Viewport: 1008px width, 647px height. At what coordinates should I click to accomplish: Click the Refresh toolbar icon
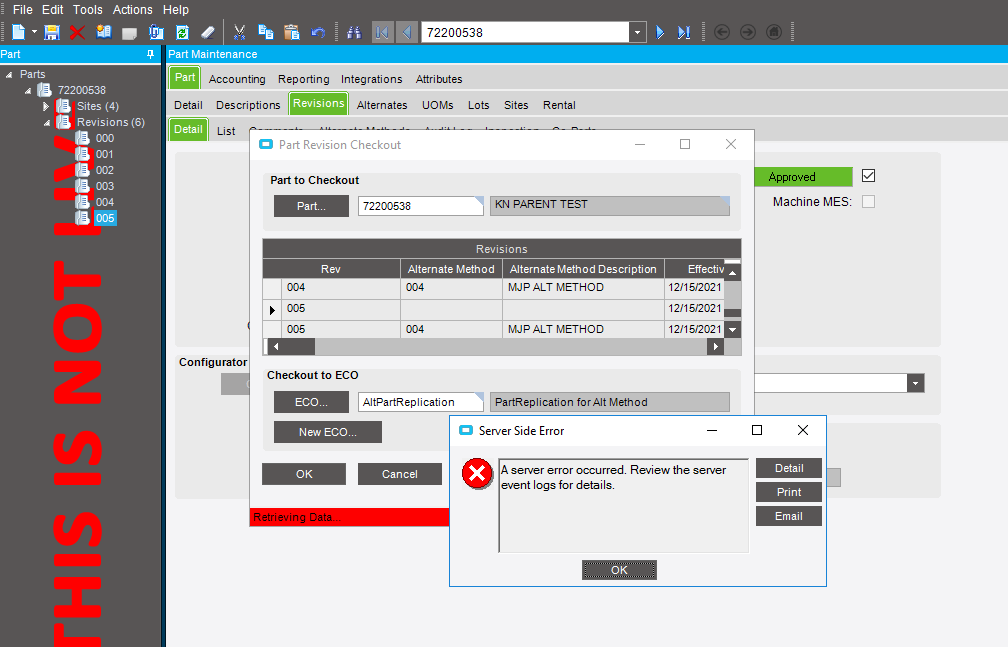click(183, 32)
